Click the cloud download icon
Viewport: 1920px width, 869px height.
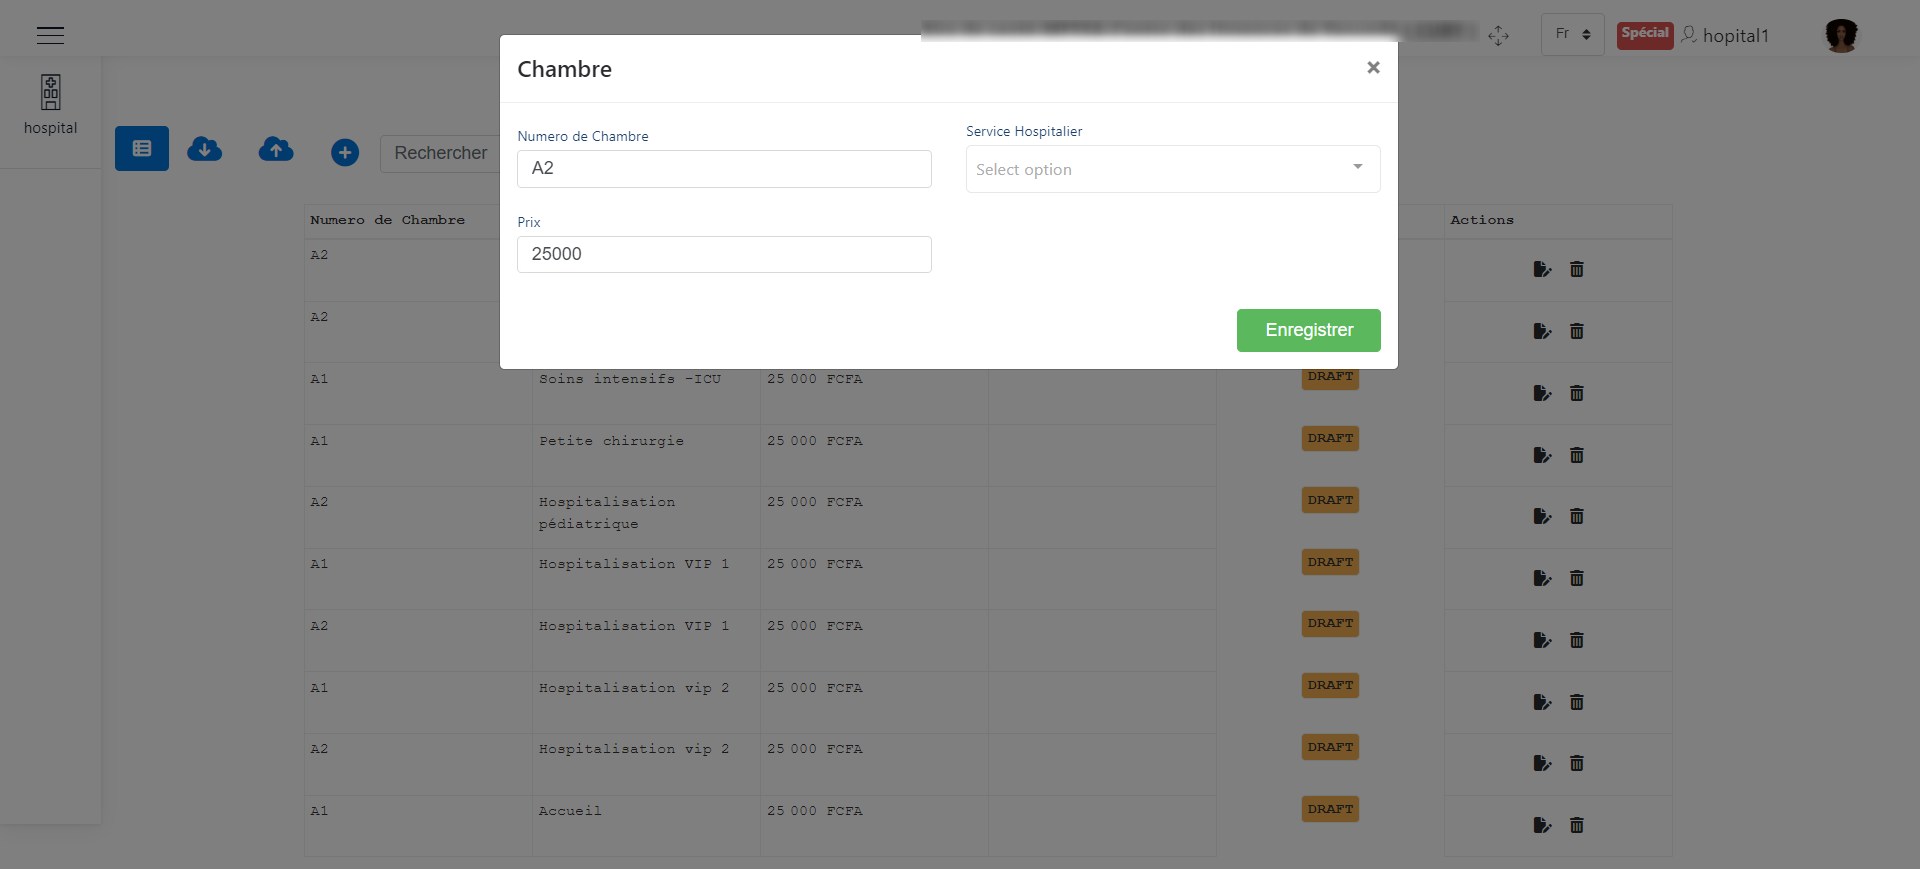coord(205,150)
